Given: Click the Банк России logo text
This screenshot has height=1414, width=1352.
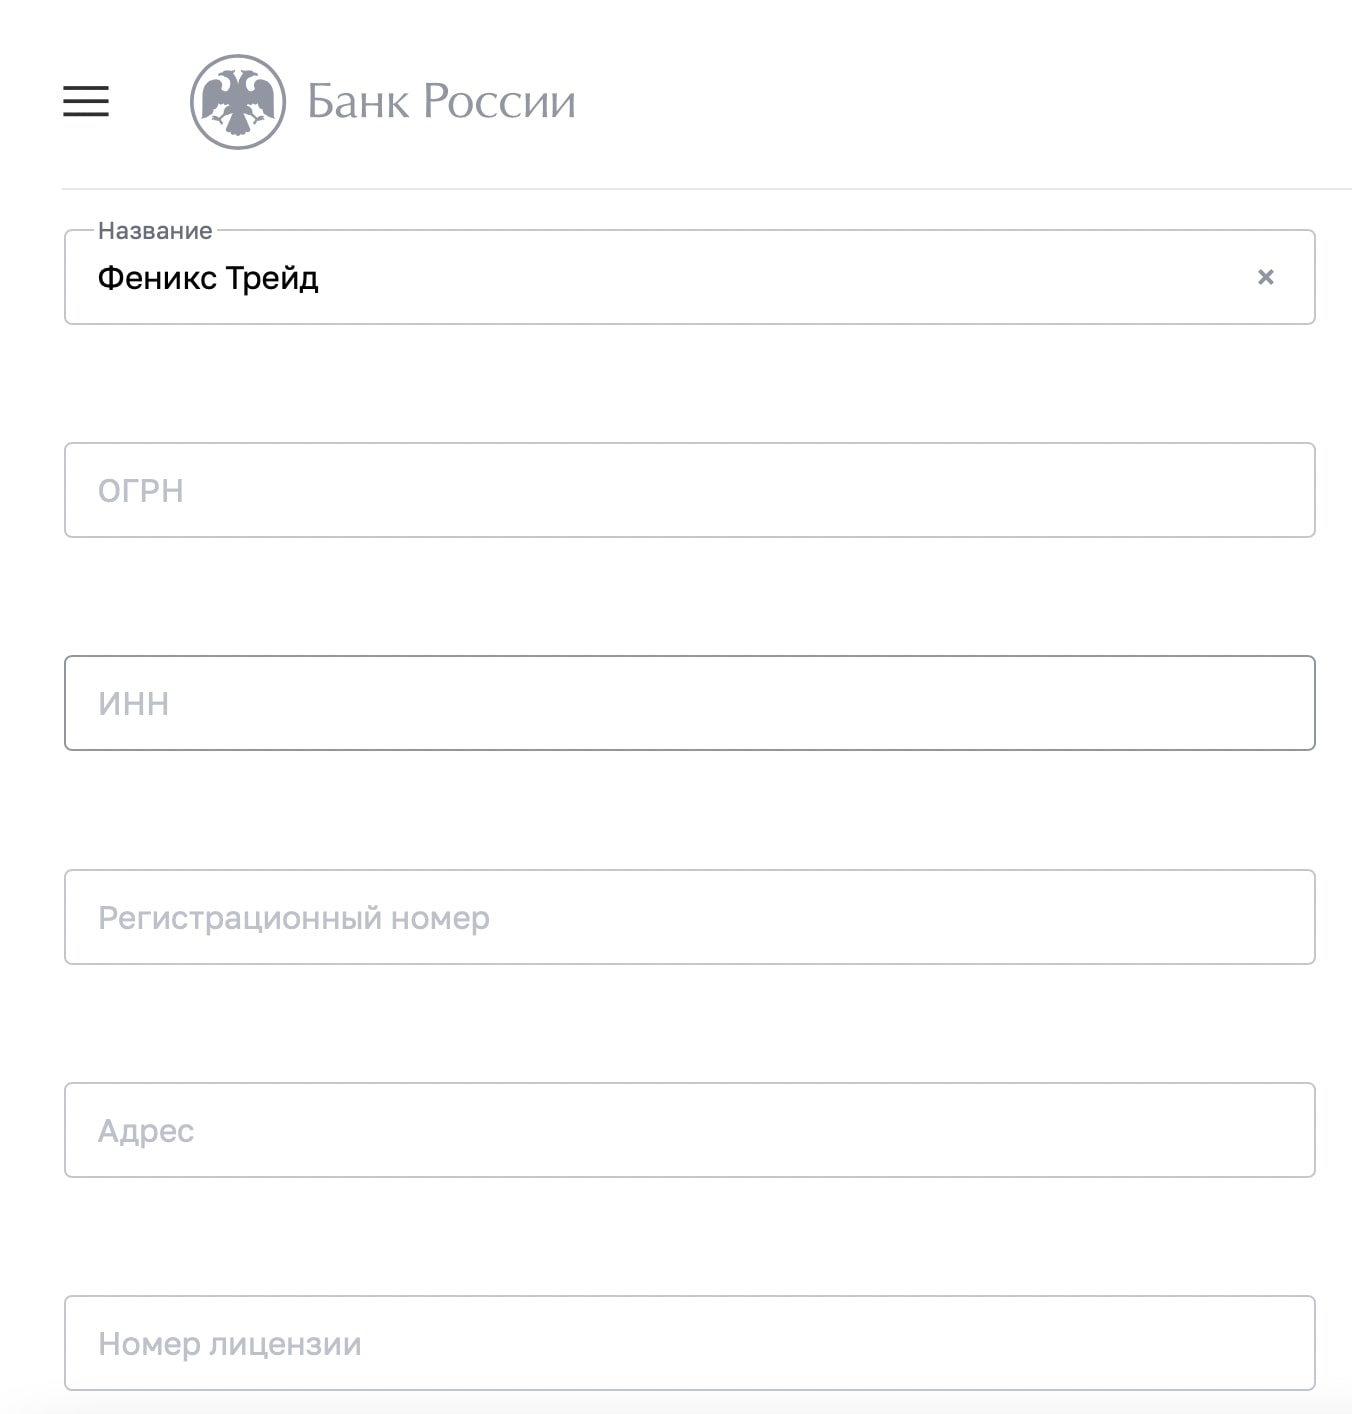Looking at the screenshot, I should point(441,102).
